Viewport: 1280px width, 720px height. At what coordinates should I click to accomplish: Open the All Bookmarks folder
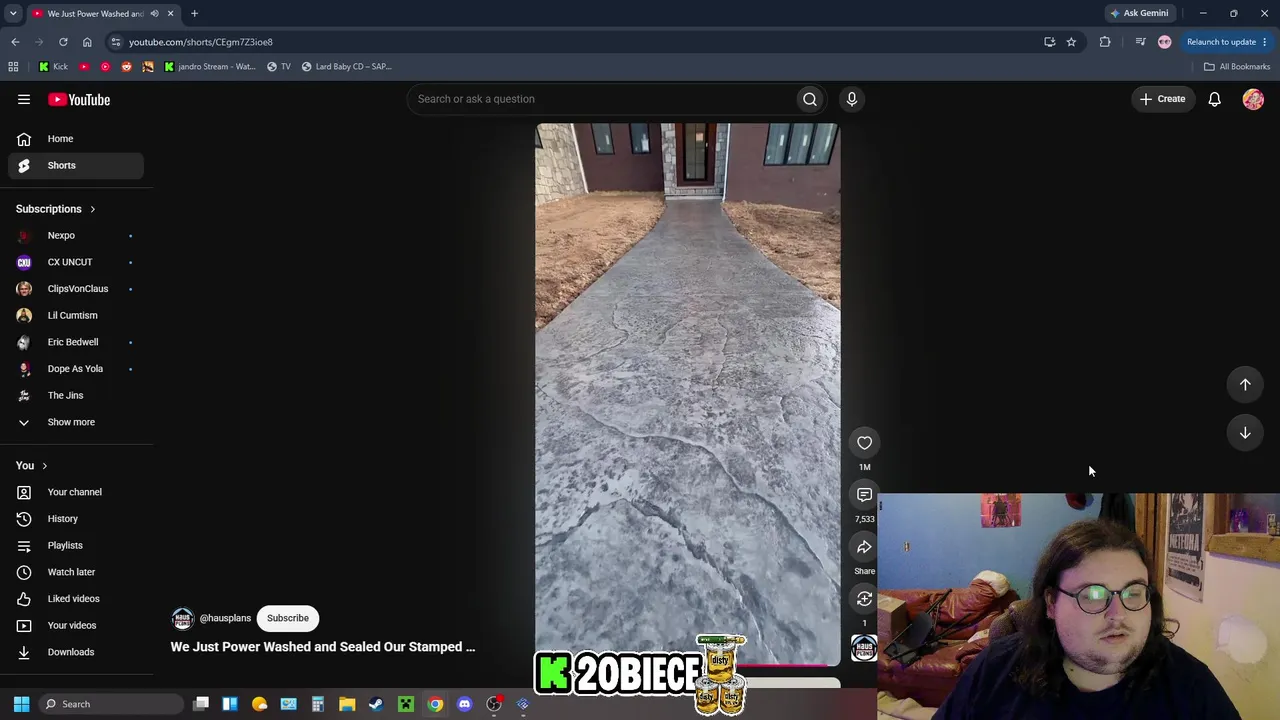point(1237,67)
